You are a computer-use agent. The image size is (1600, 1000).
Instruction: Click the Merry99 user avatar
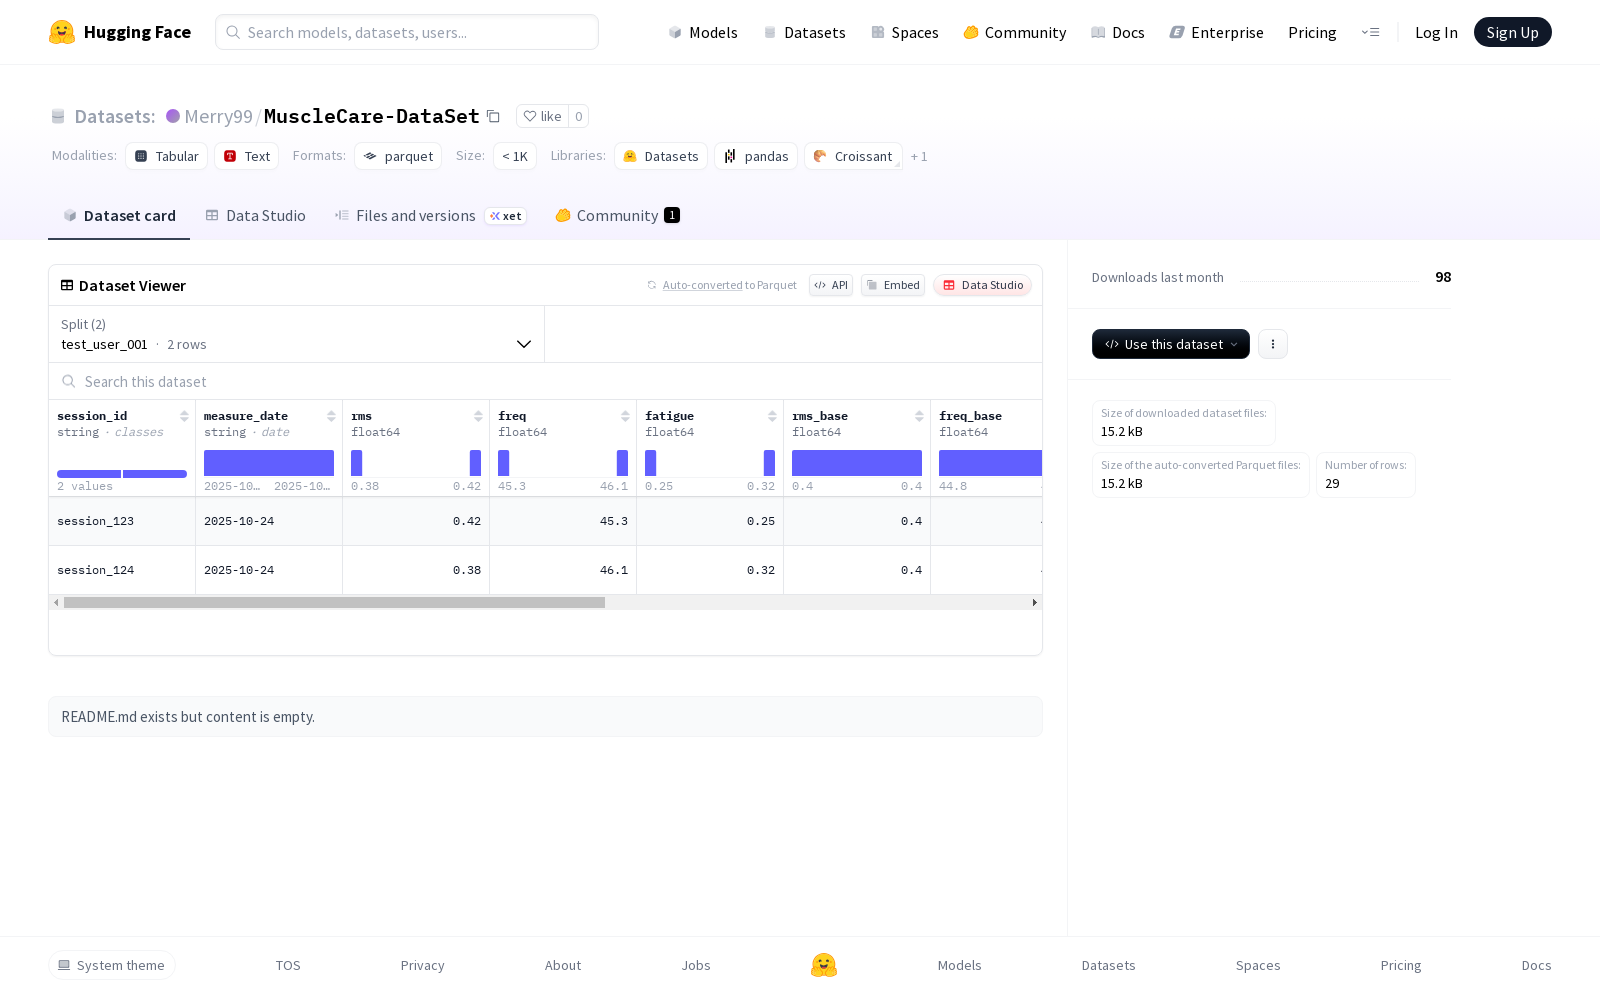(173, 116)
